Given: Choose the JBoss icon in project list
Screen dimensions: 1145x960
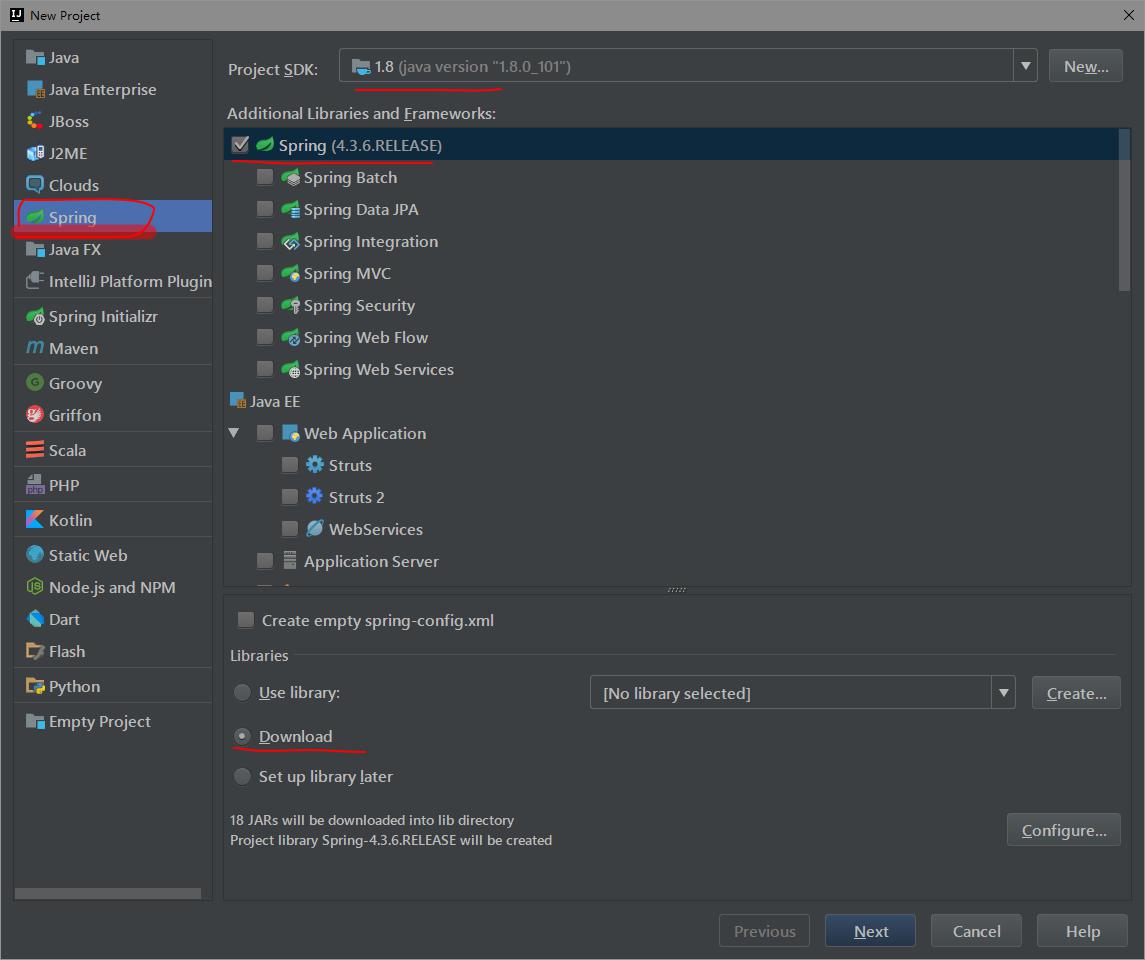Looking at the screenshot, I should pyautogui.click(x=35, y=121).
